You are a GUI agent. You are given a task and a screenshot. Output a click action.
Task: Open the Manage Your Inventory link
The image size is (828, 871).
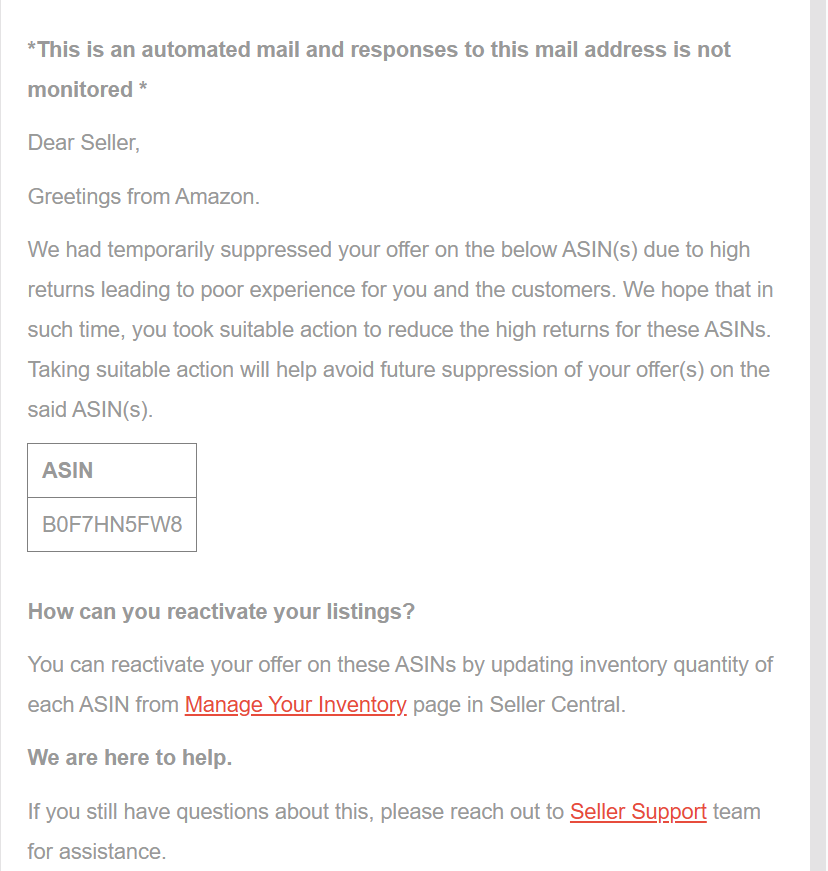[x=295, y=704]
